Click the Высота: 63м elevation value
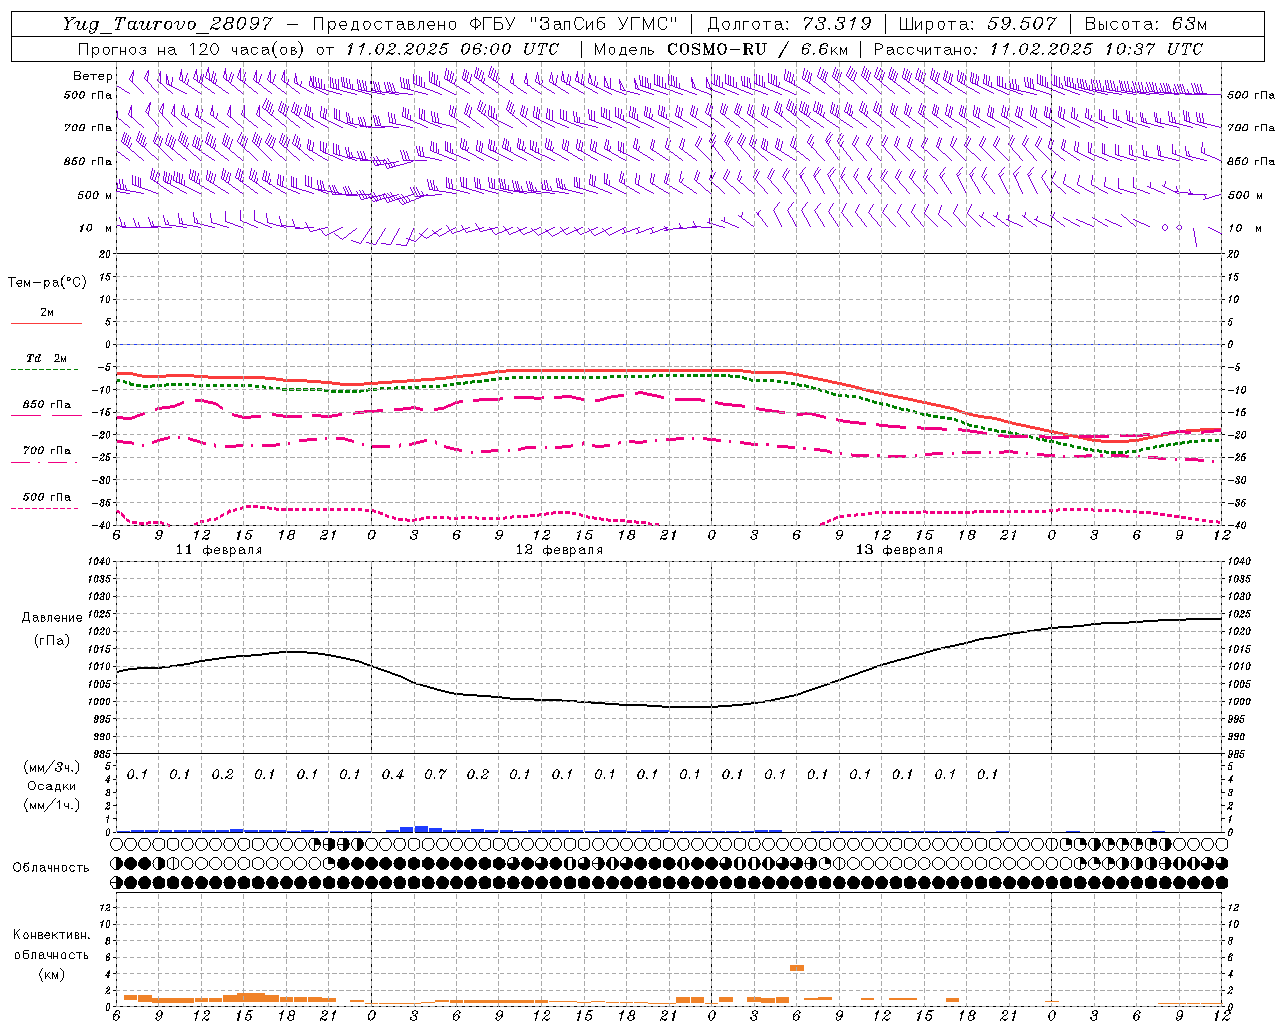Screen dimensions: 1280x1024 (x=1145, y=24)
